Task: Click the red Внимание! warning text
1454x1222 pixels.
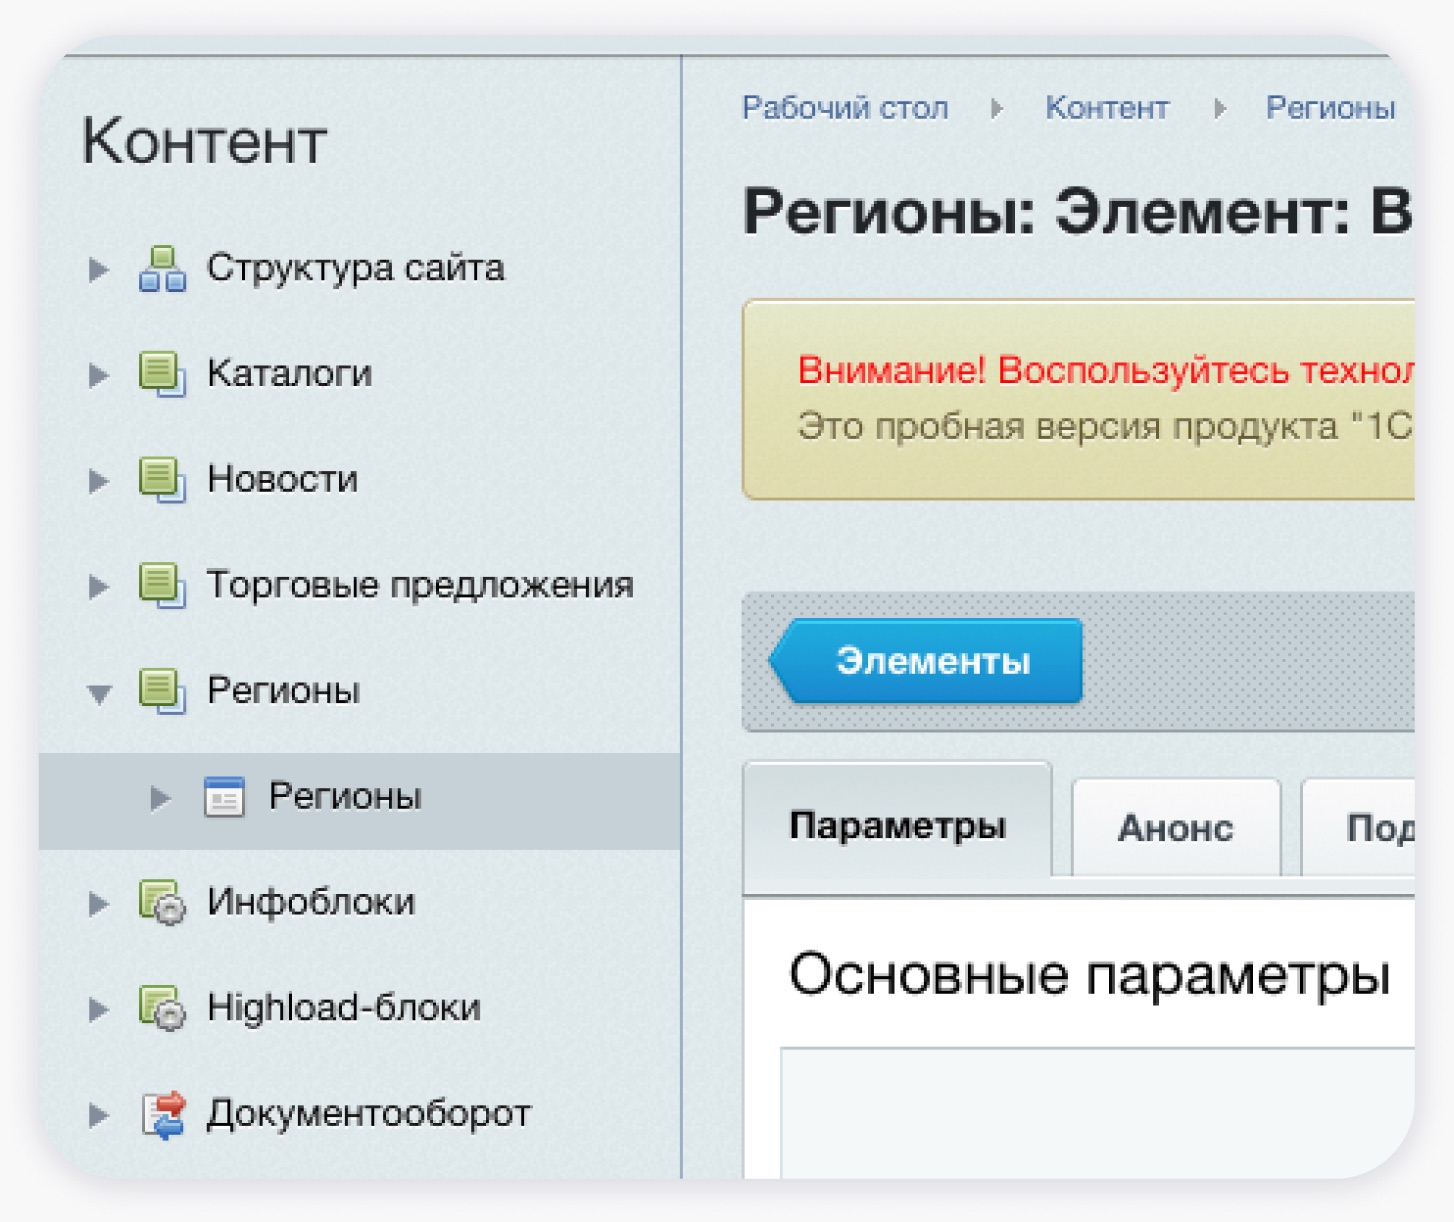Action: tap(1105, 371)
